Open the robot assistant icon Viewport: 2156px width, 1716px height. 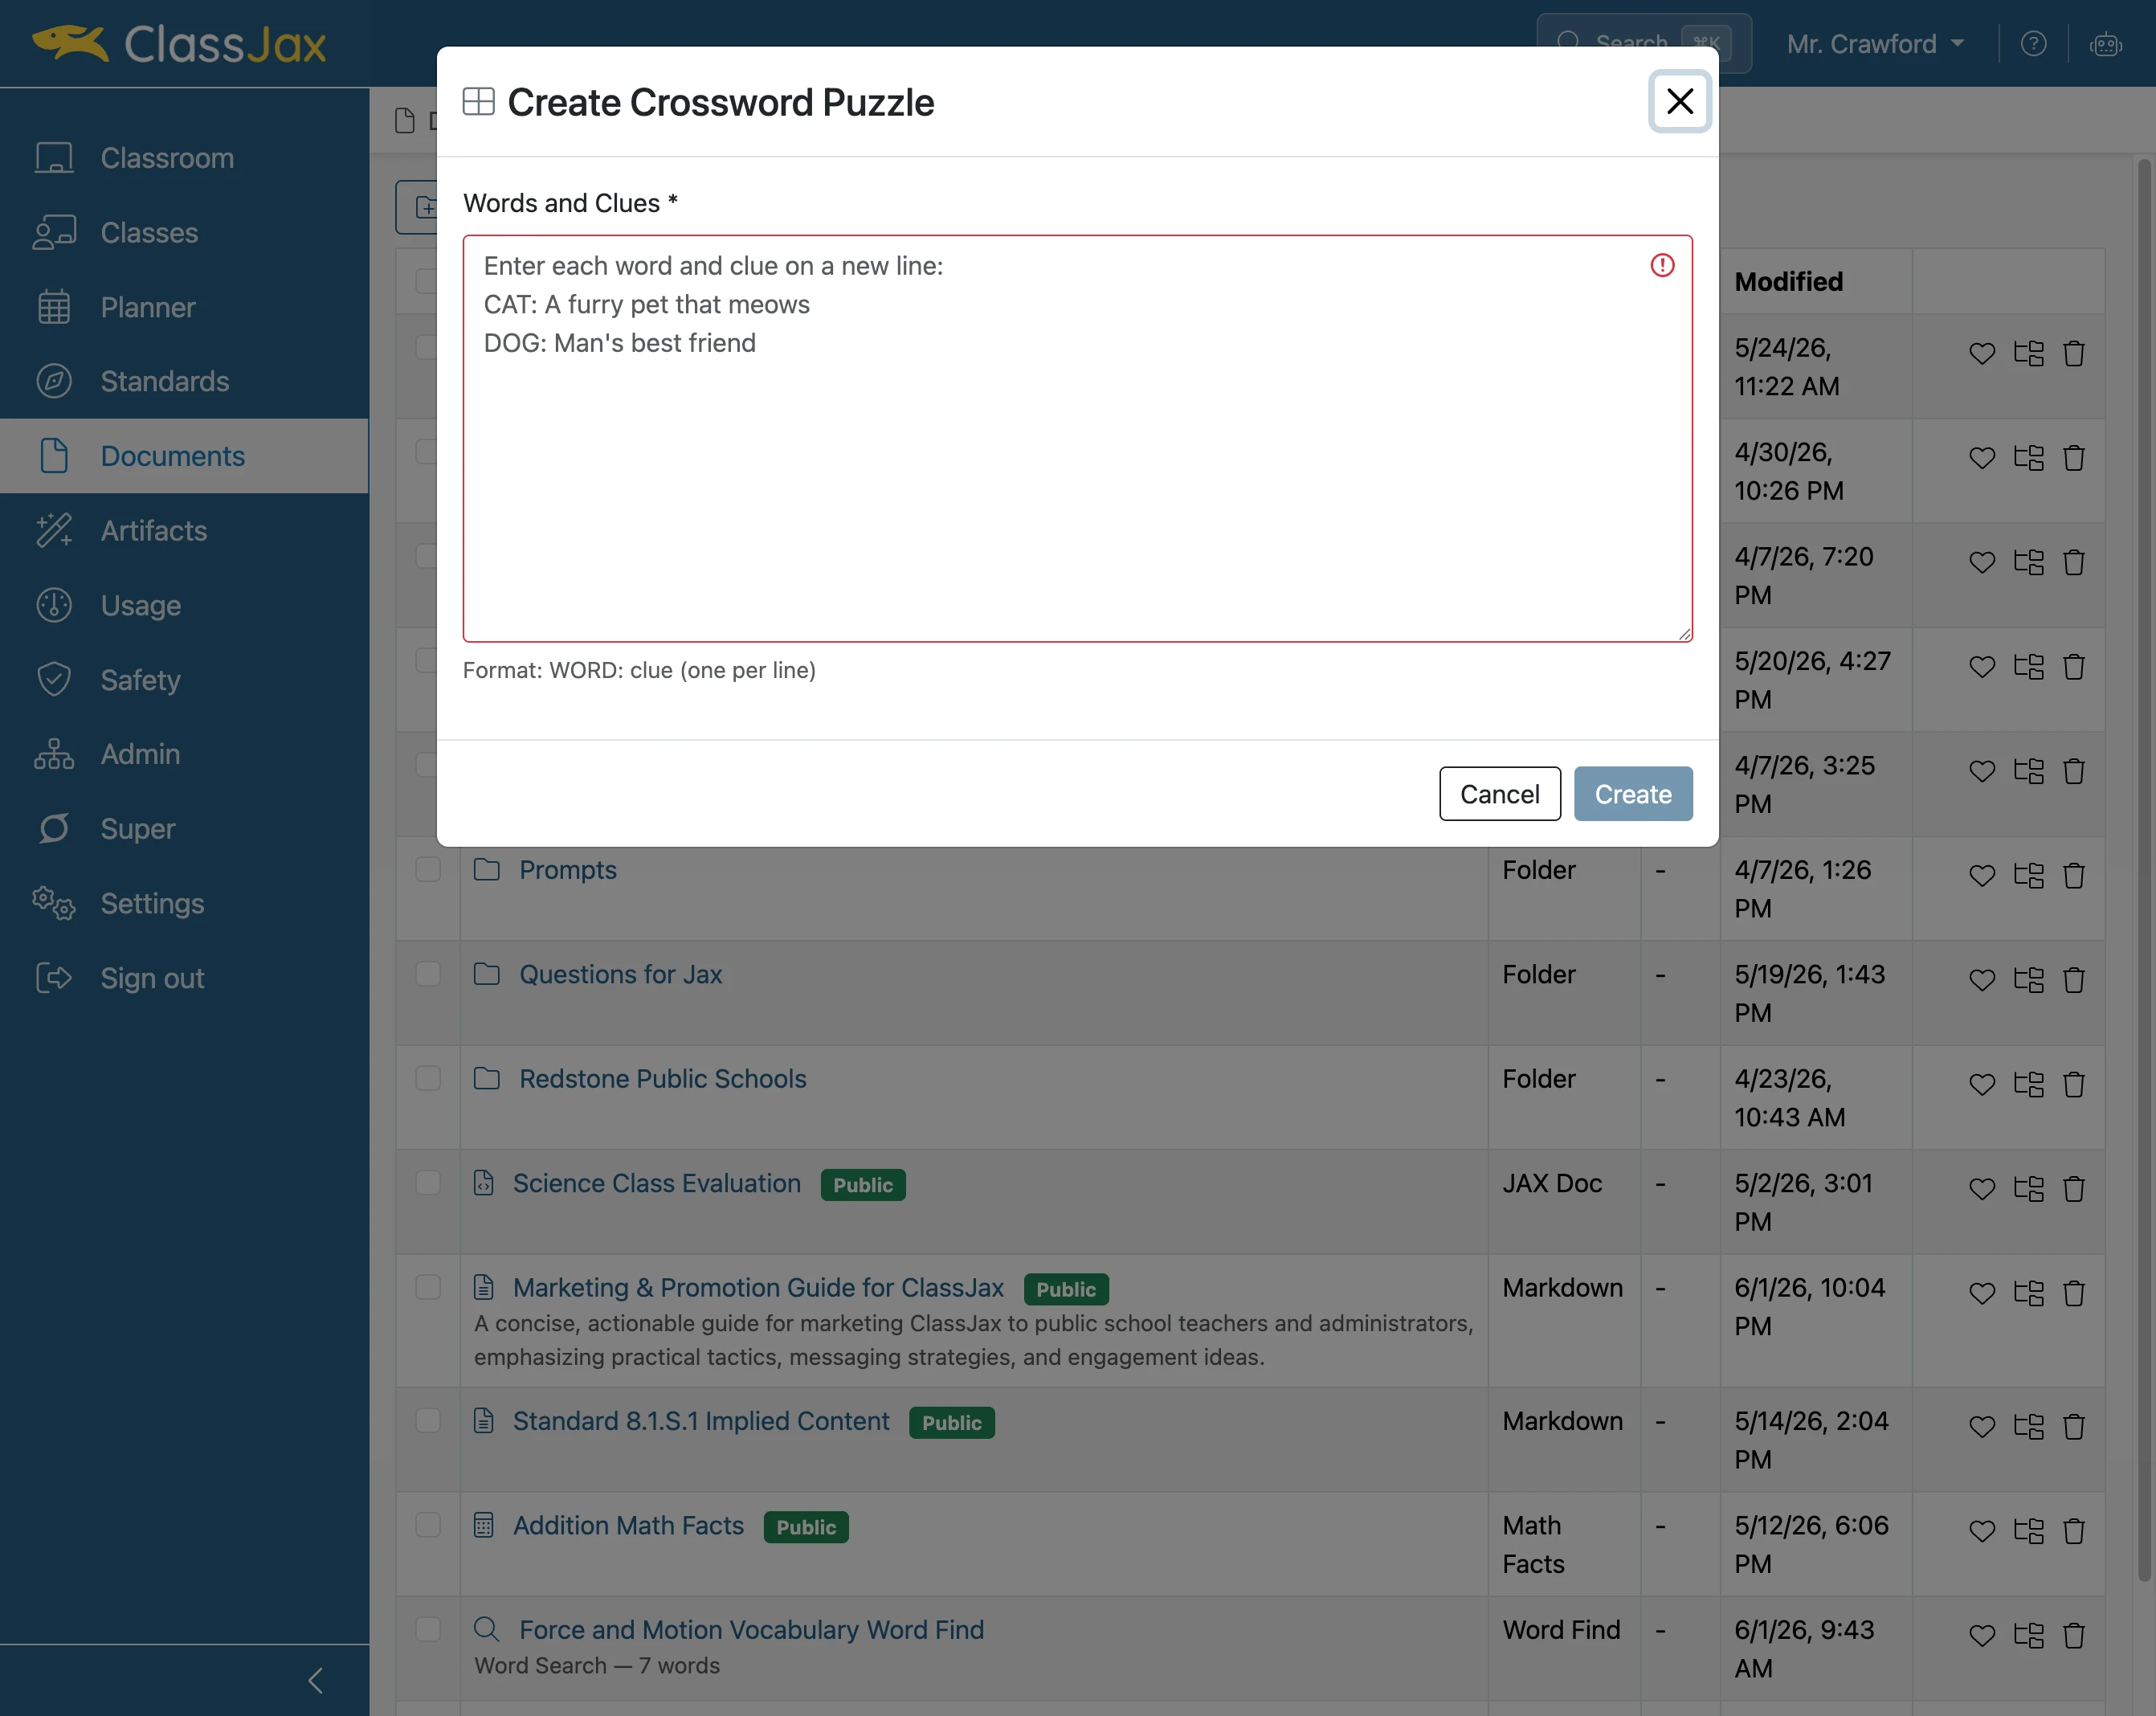pos(2105,44)
